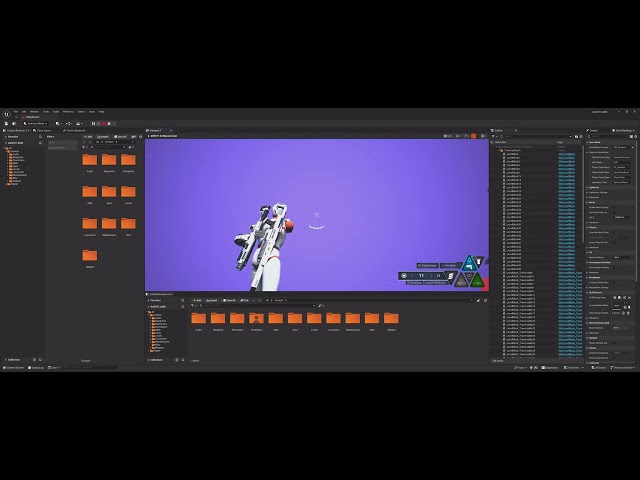Click Revision Control in the status bar
The image size is (640, 480).
(x=622, y=367)
